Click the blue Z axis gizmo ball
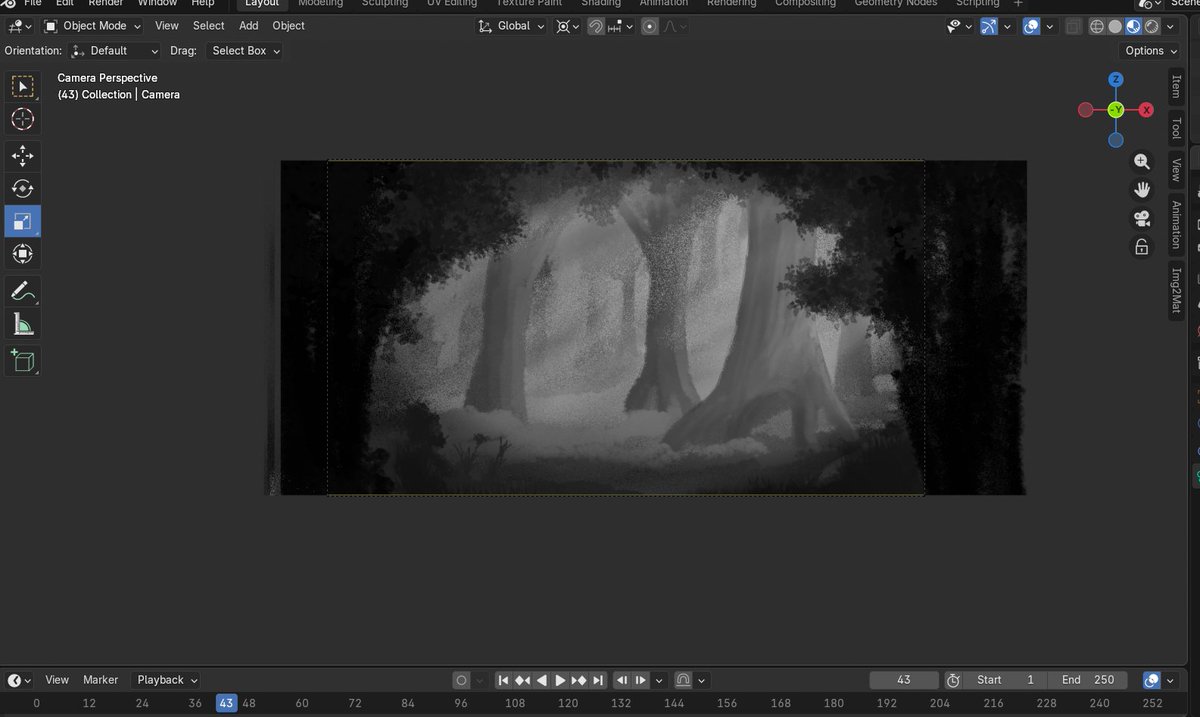Screen dimensions: 1200x717 pyautogui.click(x=1116, y=79)
